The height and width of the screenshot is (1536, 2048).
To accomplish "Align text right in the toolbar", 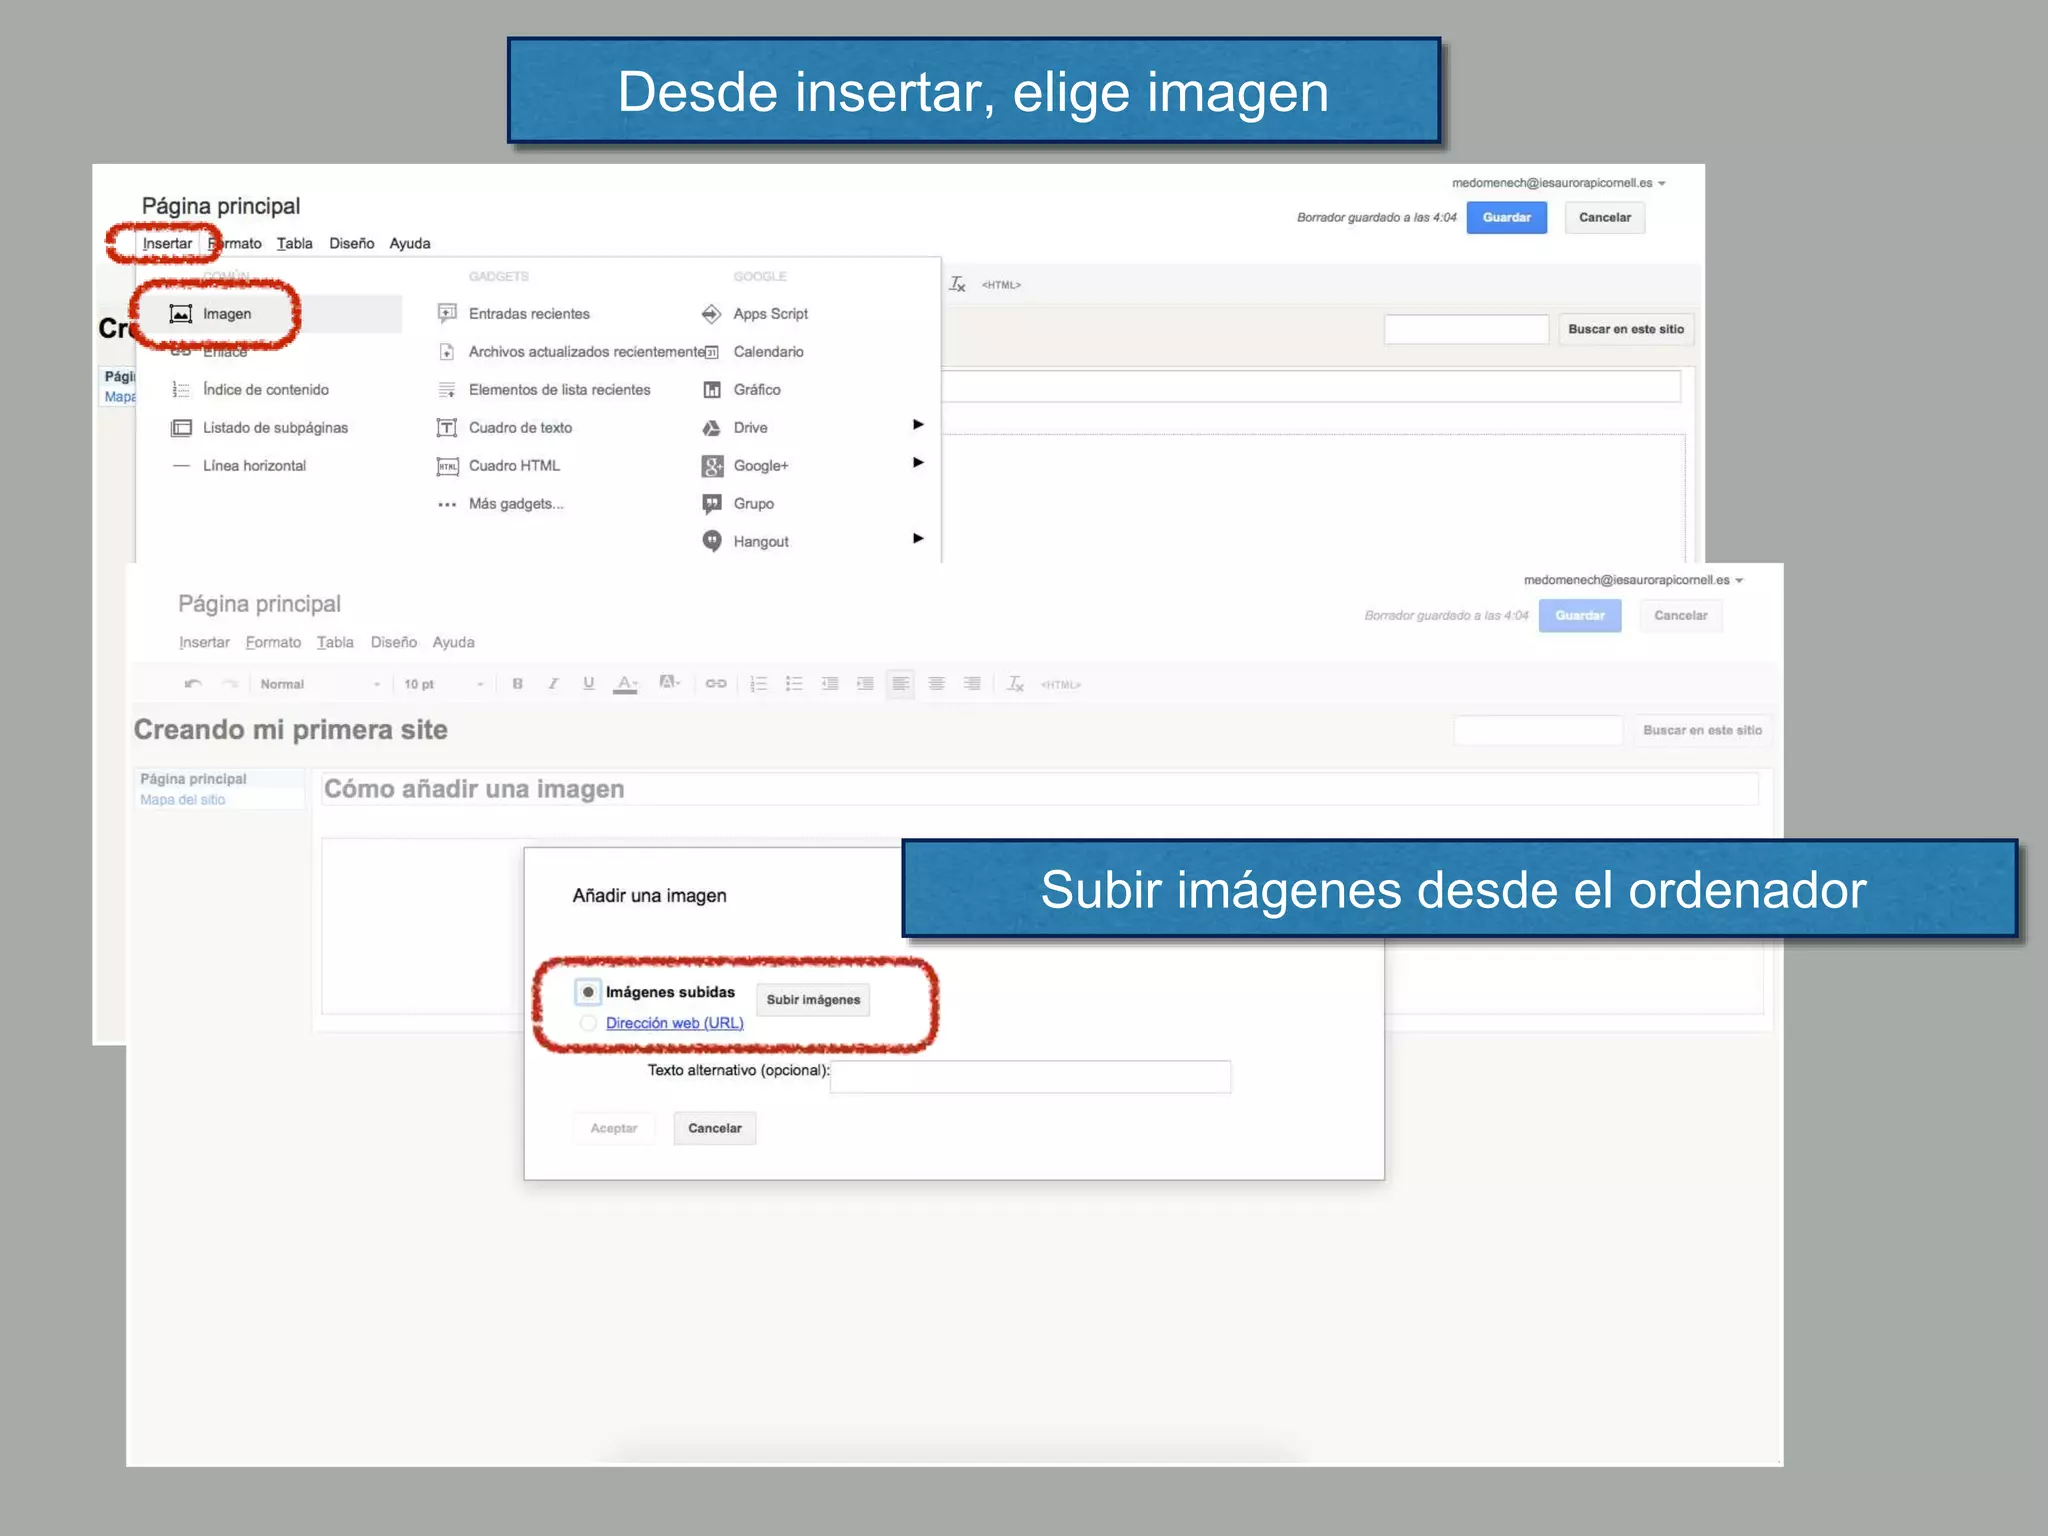I will [972, 684].
